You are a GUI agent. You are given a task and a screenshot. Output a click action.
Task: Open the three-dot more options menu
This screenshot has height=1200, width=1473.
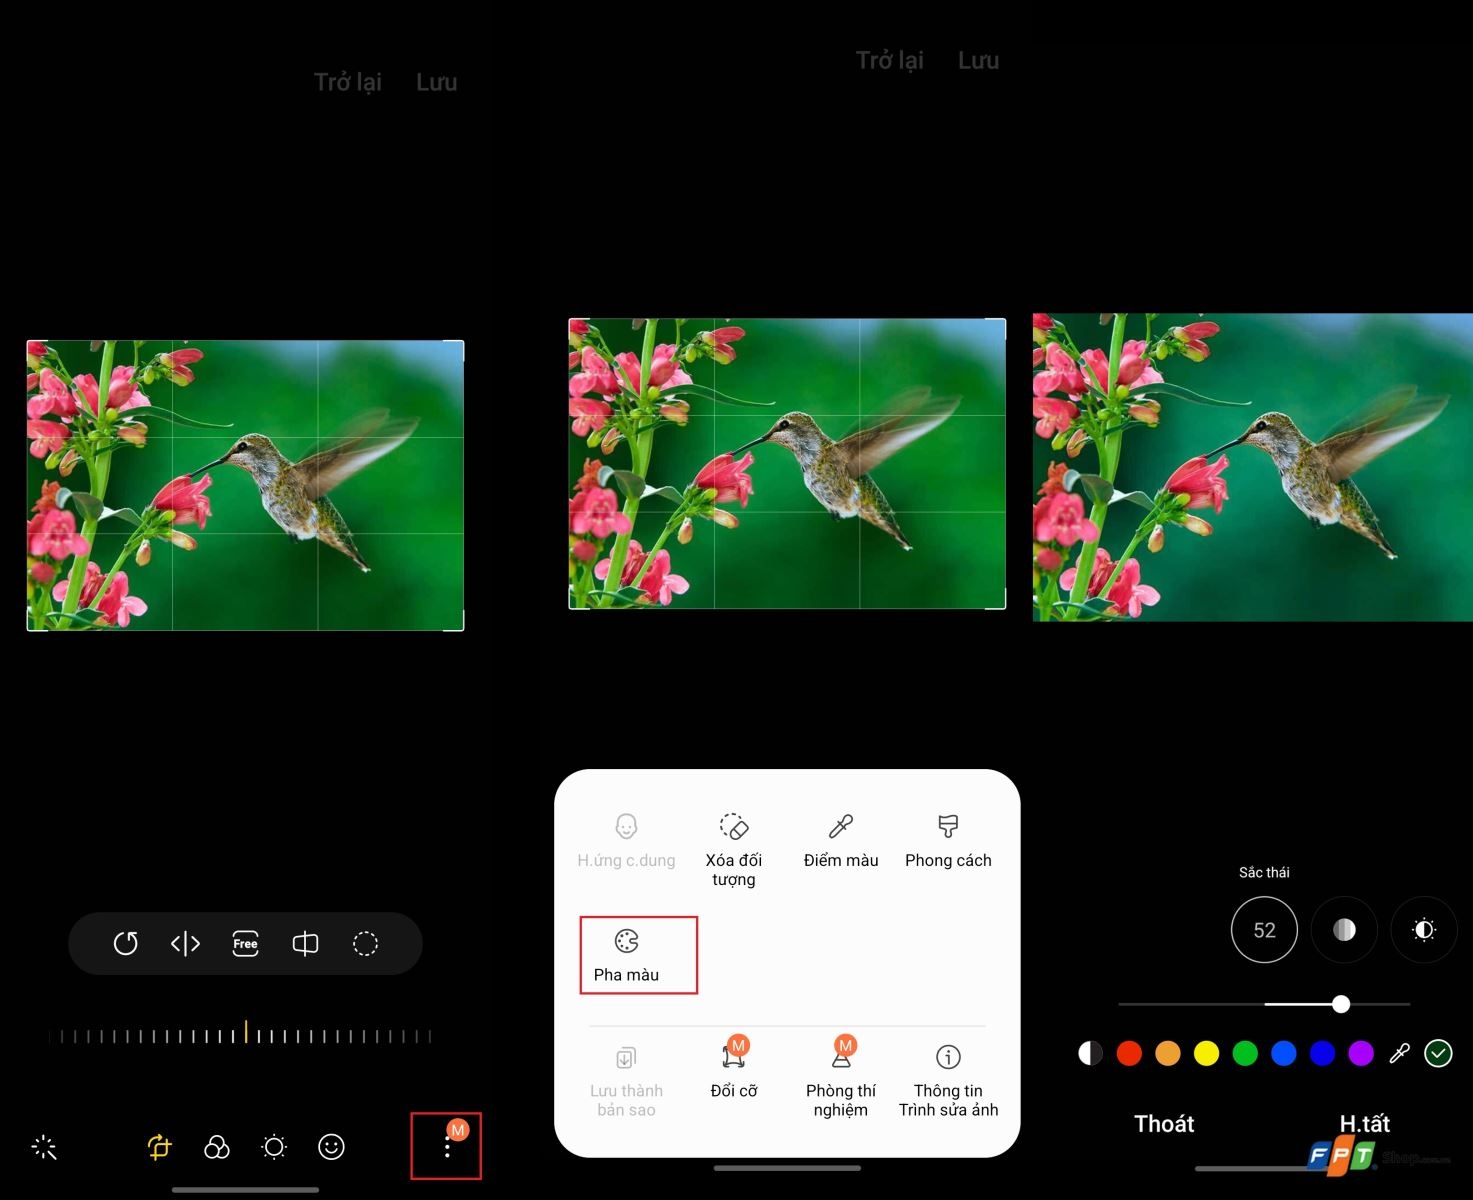(x=447, y=1146)
